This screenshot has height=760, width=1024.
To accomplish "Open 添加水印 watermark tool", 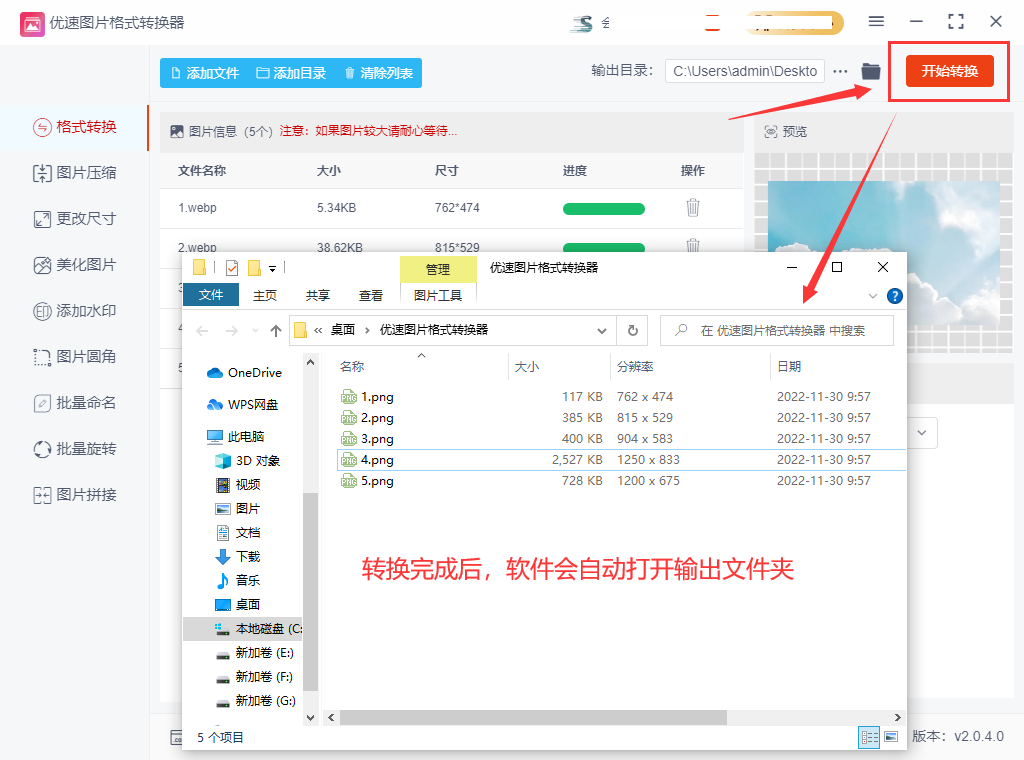I will tap(74, 311).
